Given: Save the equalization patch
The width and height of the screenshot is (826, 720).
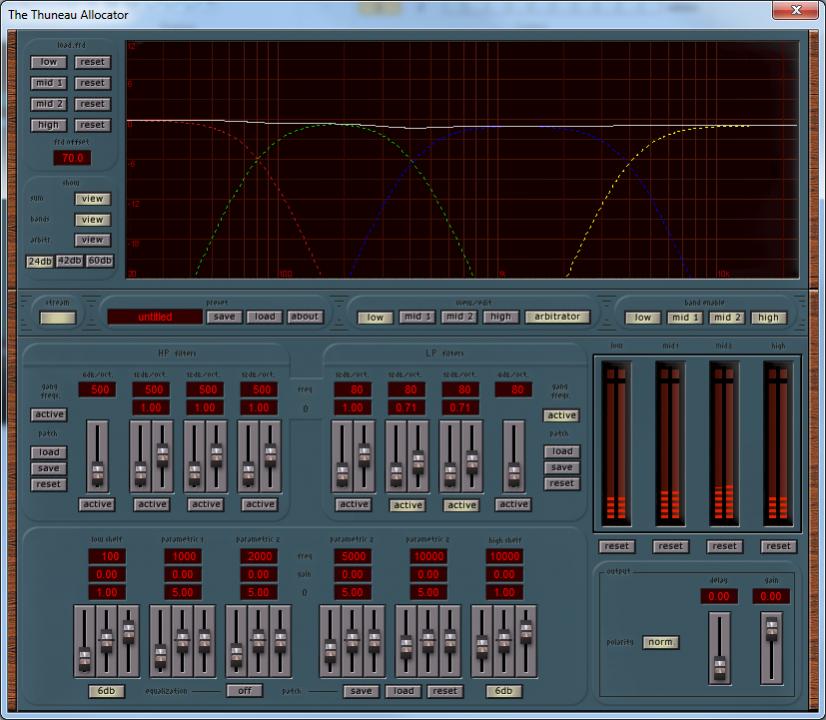Looking at the screenshot, I should click(x=361, y=691).
